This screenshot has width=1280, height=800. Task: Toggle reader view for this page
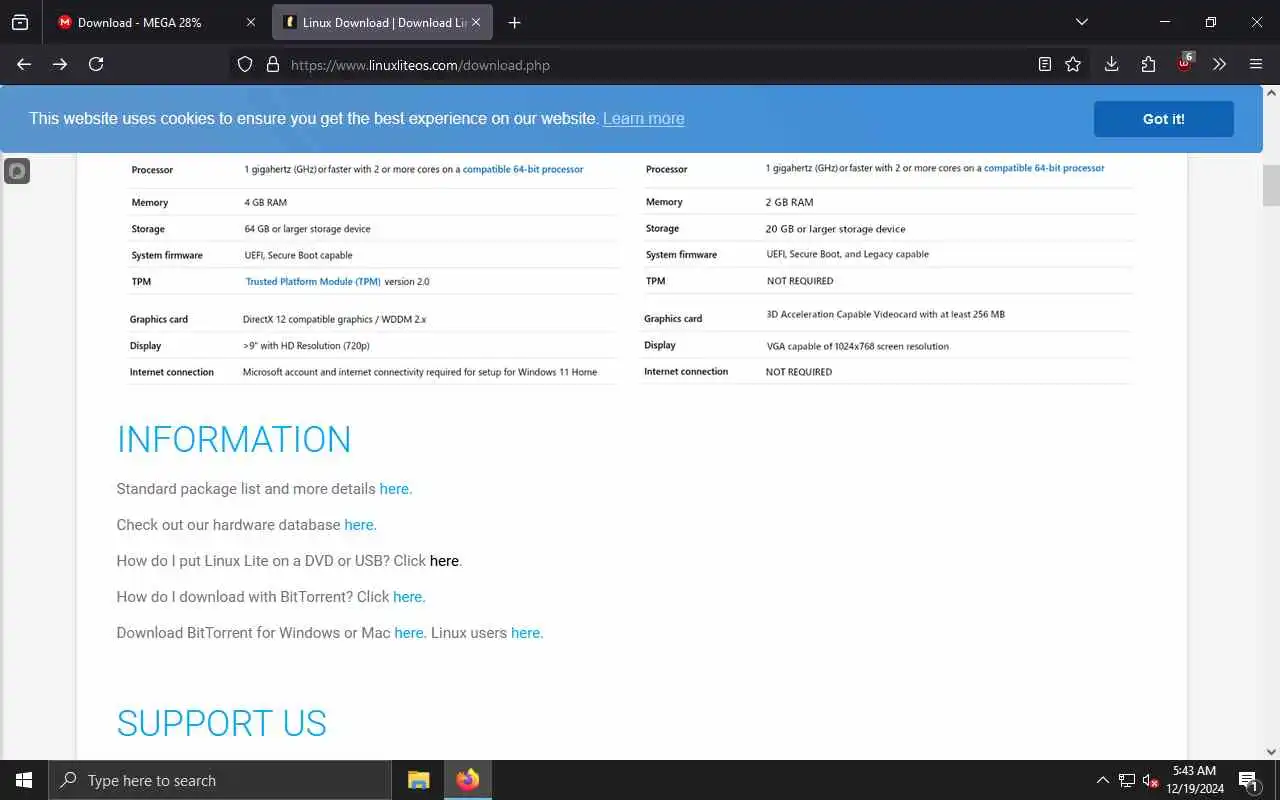1044,64
